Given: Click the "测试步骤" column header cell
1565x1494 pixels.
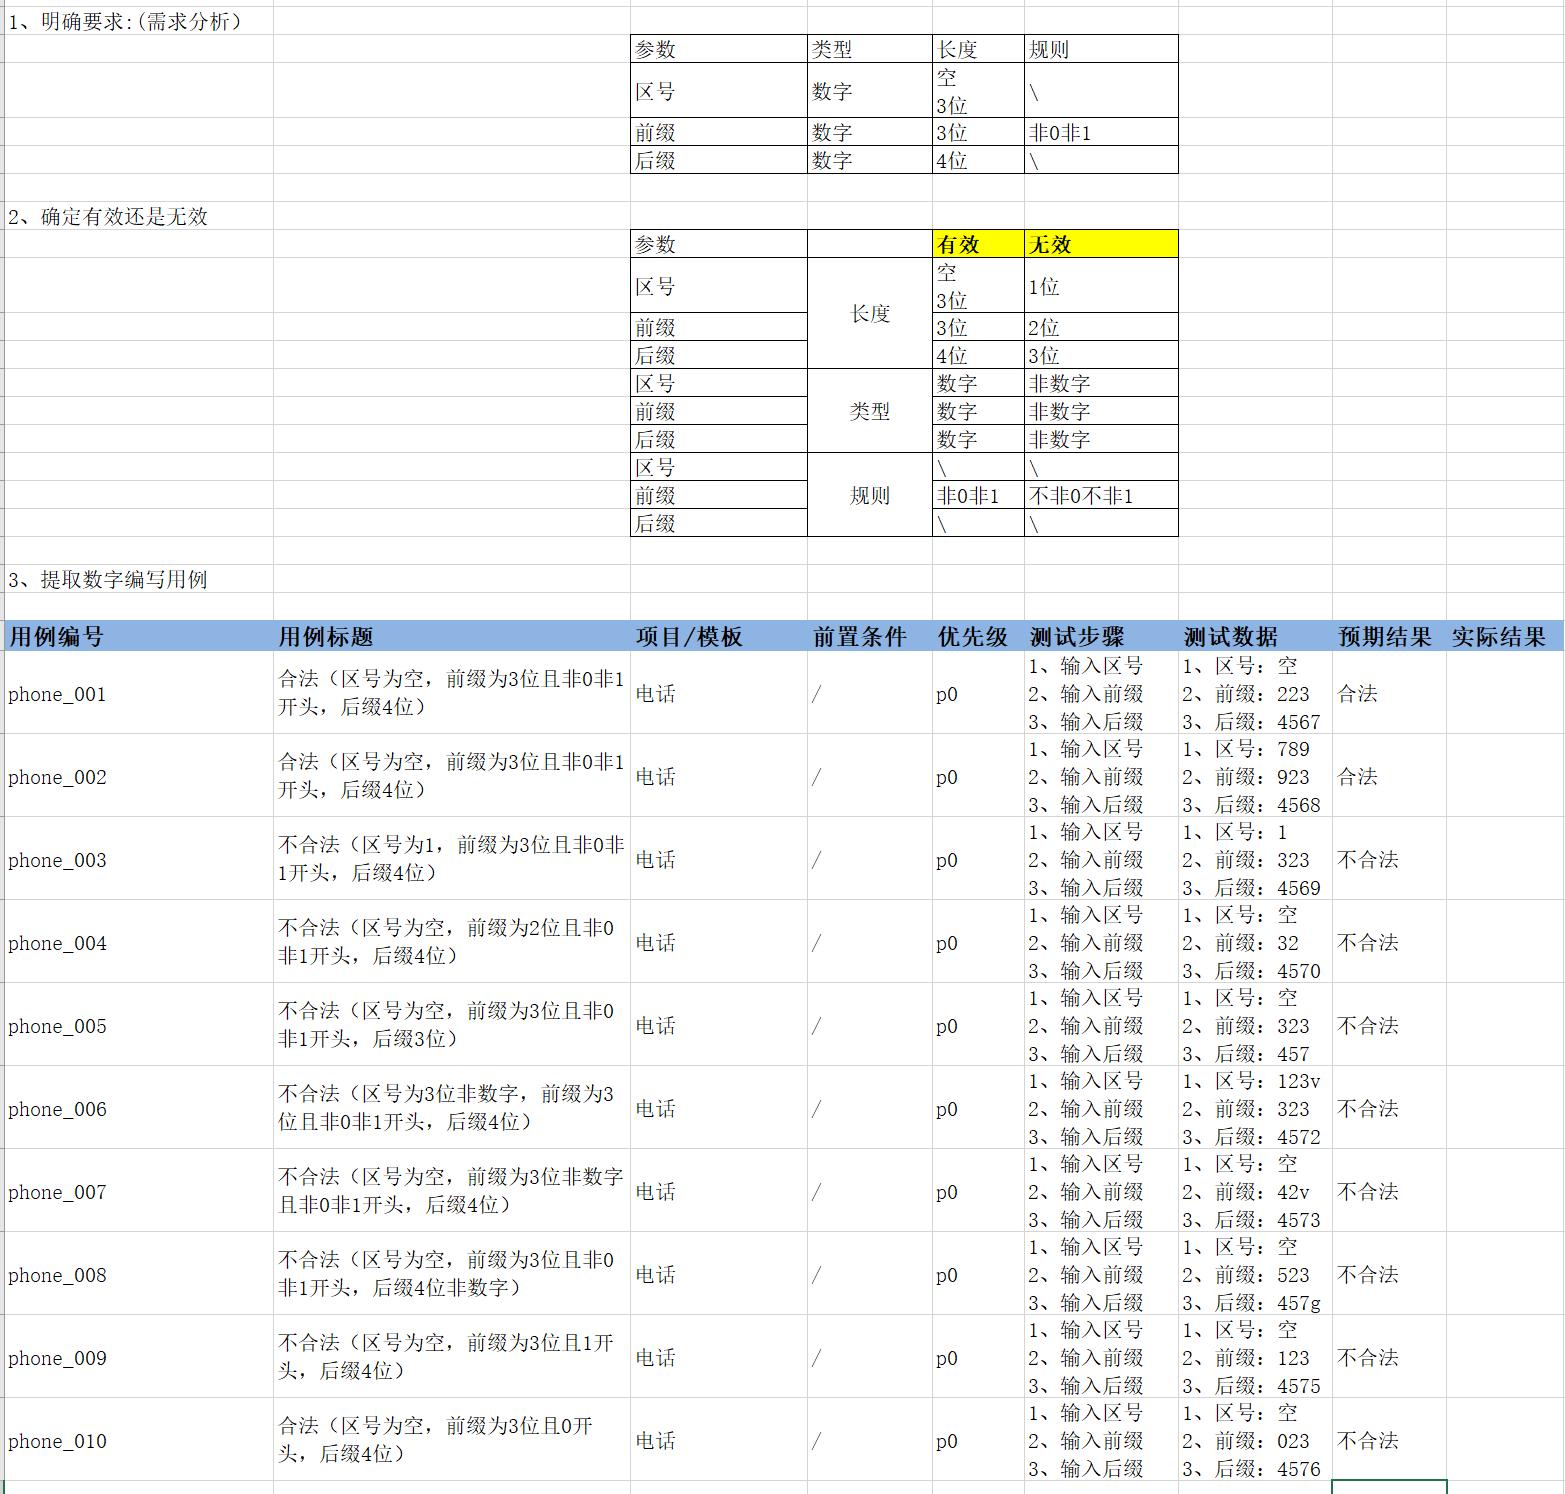Looking at the screenshot, I should click(1101, 636).
